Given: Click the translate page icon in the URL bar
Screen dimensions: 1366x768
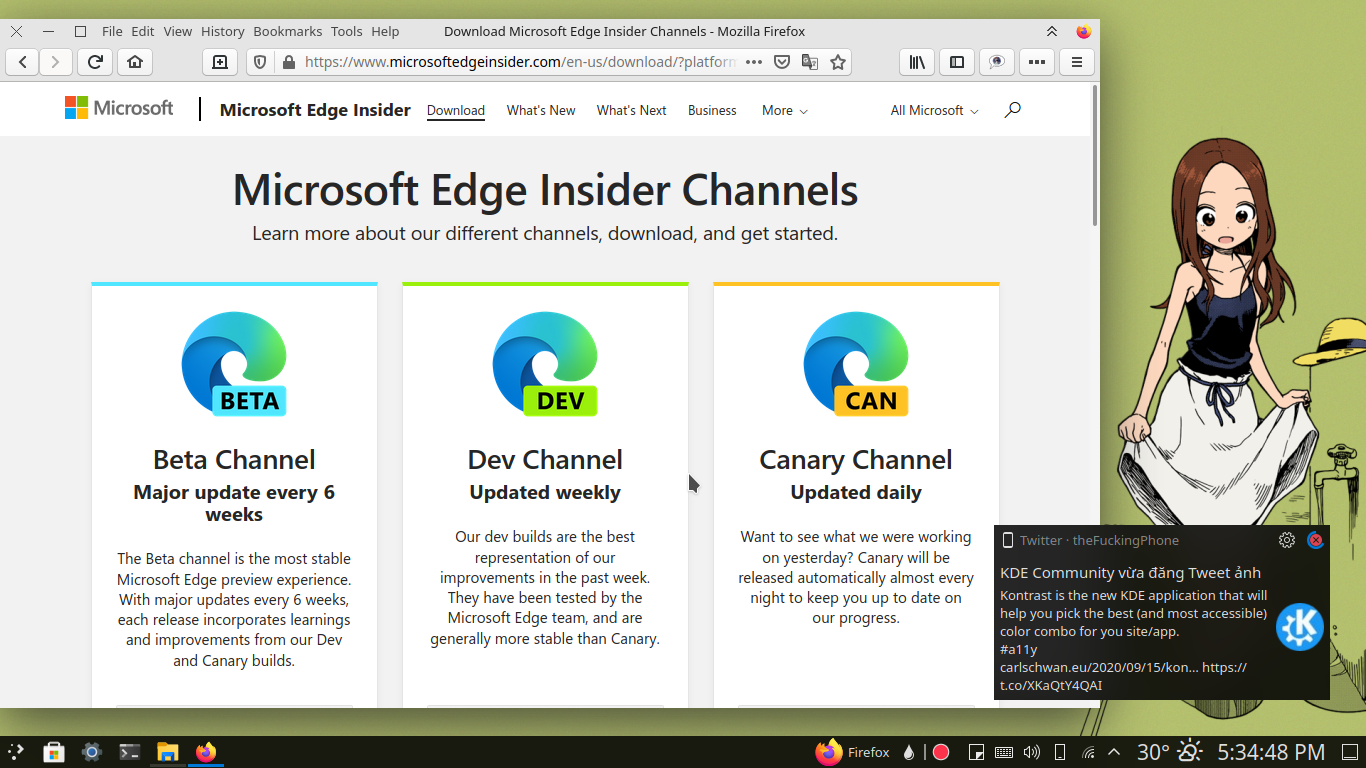Looking at the screenshot, I should pos(810,62).
